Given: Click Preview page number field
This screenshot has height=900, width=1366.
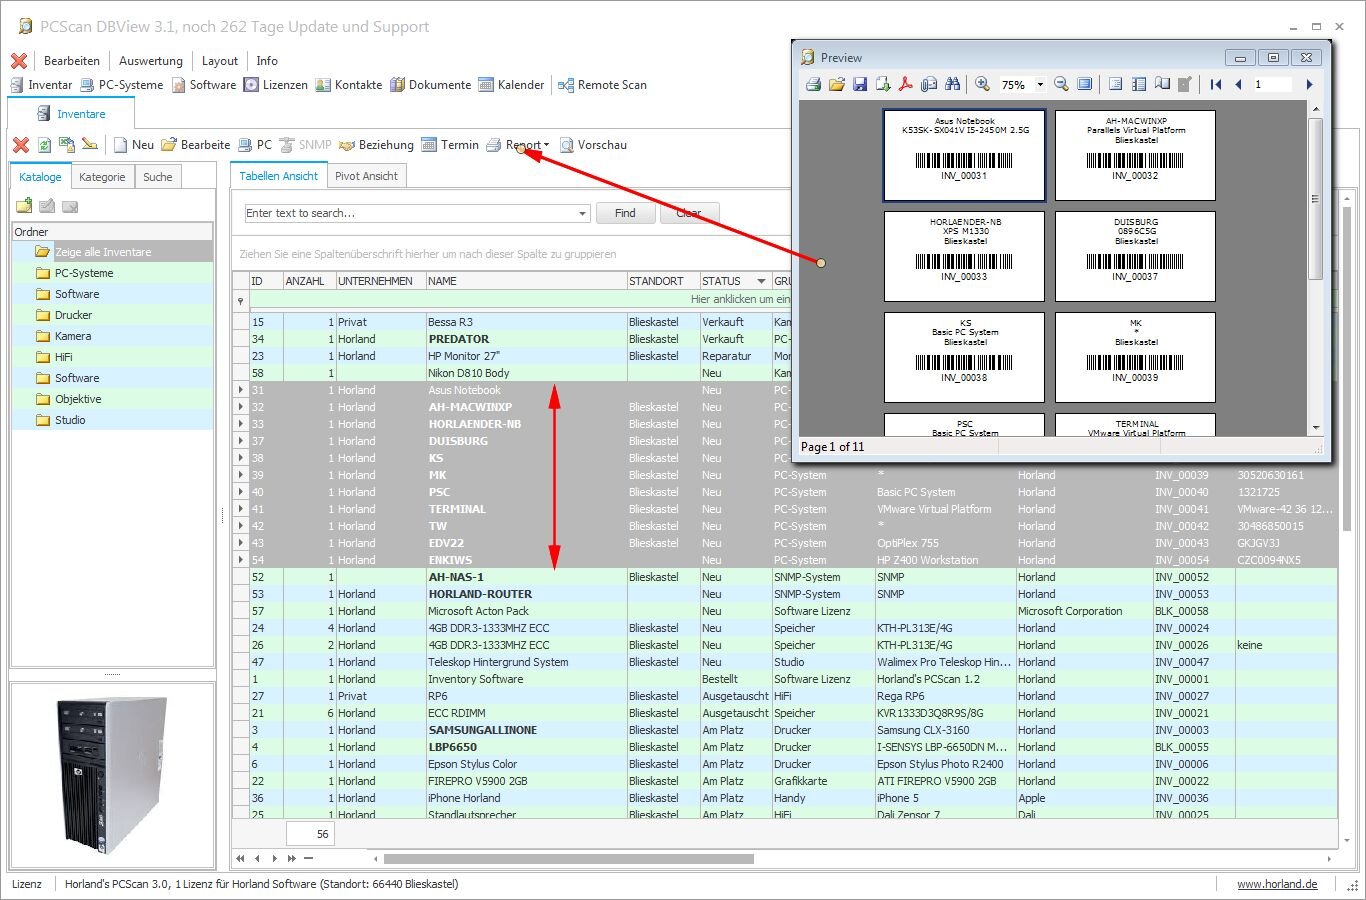Looking at the screenshot, I should click(1272, 85).
